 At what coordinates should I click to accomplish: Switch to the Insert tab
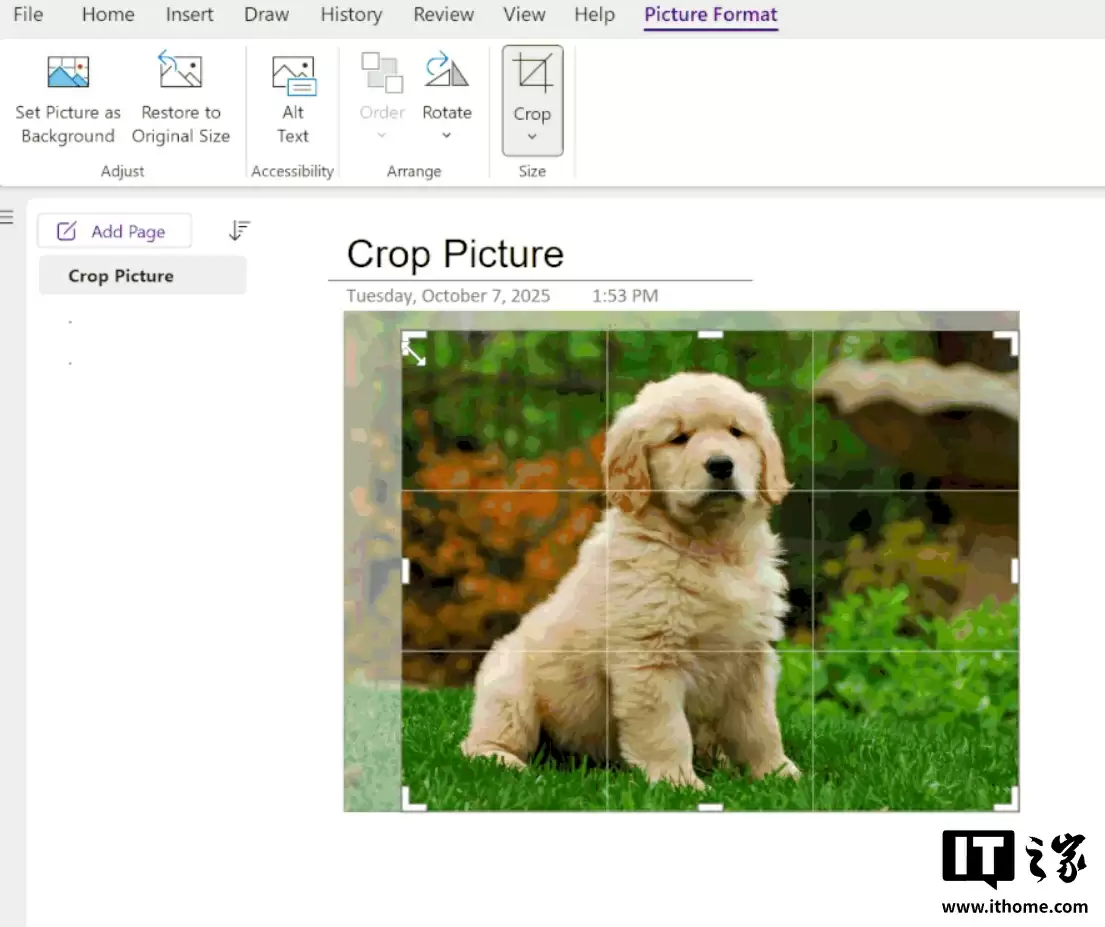190,14
